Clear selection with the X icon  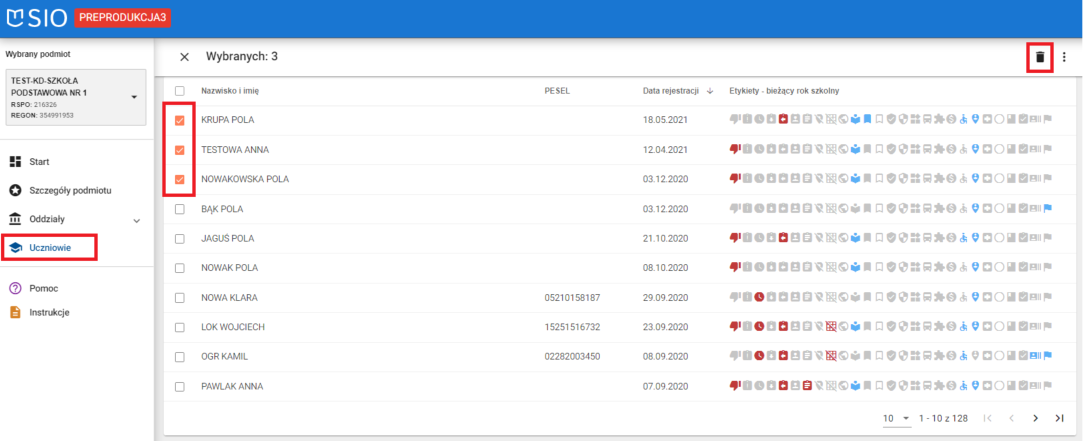184,57
